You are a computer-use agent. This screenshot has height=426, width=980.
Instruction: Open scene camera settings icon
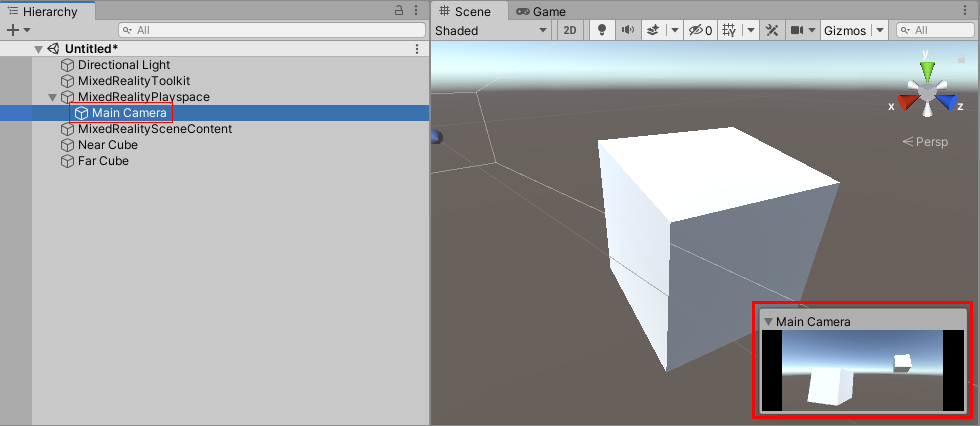tap(797, 30)
